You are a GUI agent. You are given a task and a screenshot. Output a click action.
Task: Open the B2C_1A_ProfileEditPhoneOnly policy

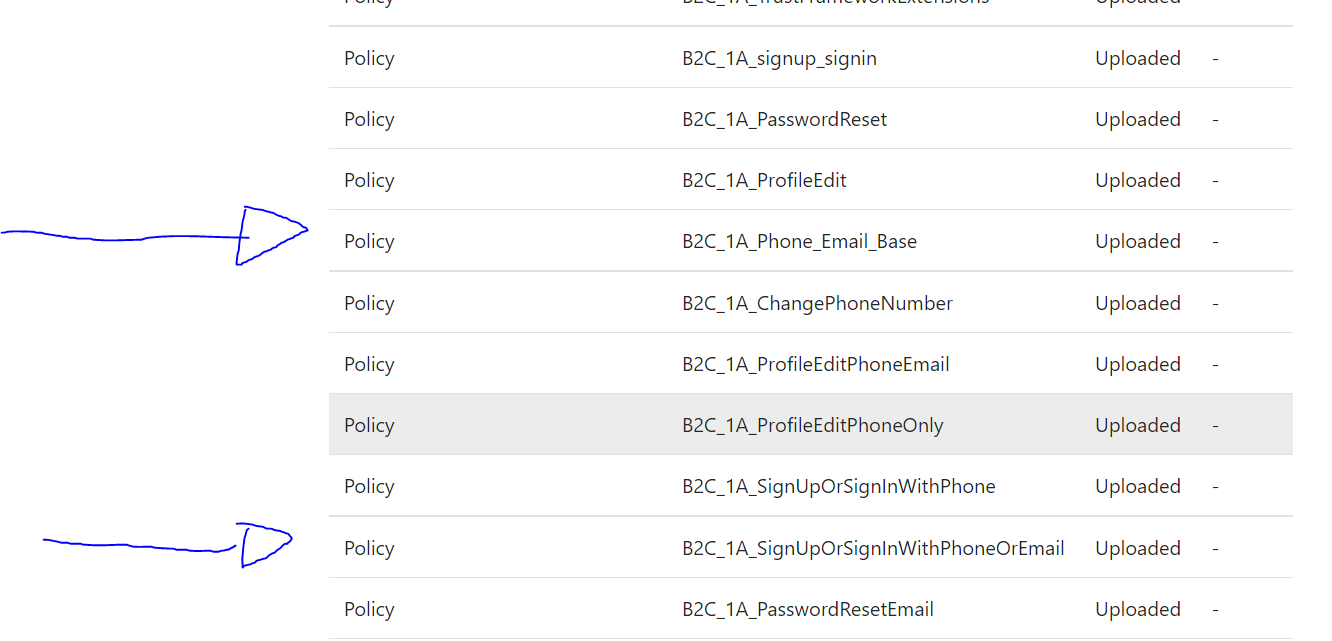(813, 425)
